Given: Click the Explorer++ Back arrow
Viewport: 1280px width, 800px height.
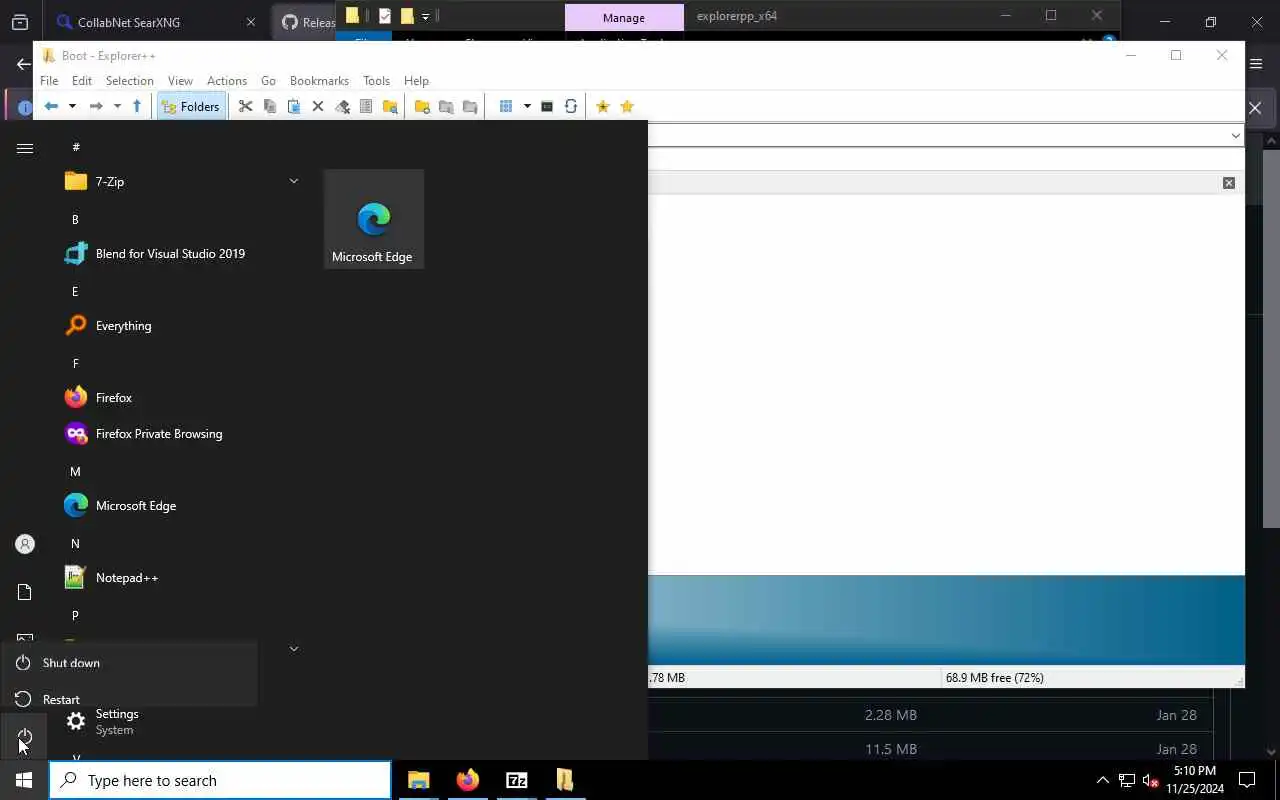Looking at the screenshot, I should point(51,106).
